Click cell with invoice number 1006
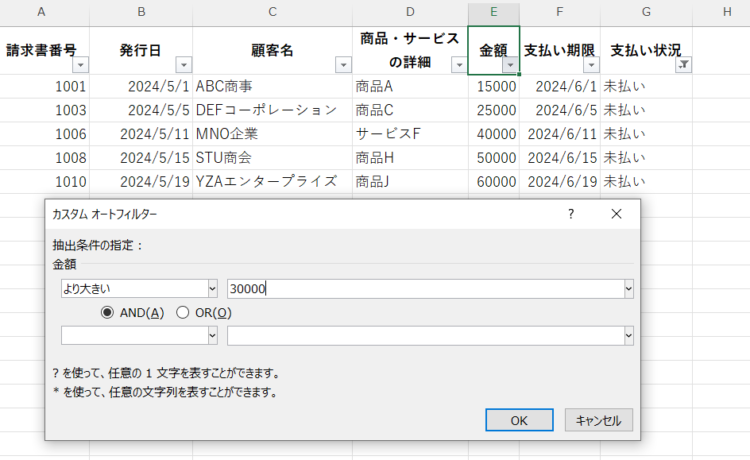Image resolution: width=750 pixels, height=460 pixels. pos(44,134)
